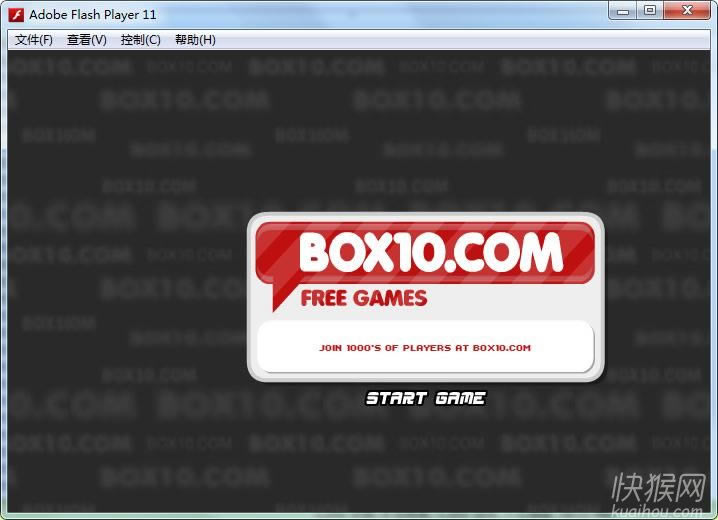Open the 帮助(H) menu
718x520 pixels.
(195, 40)
